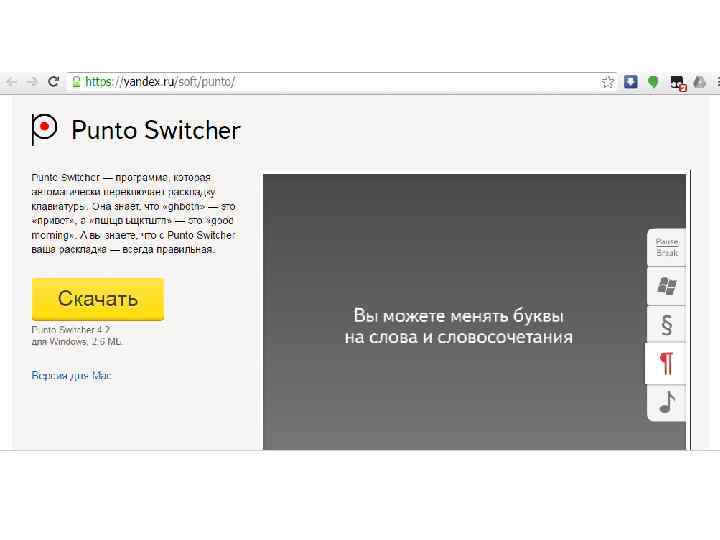Click the gray cloud extension icon
720x540 pixels.
[699, 82]
